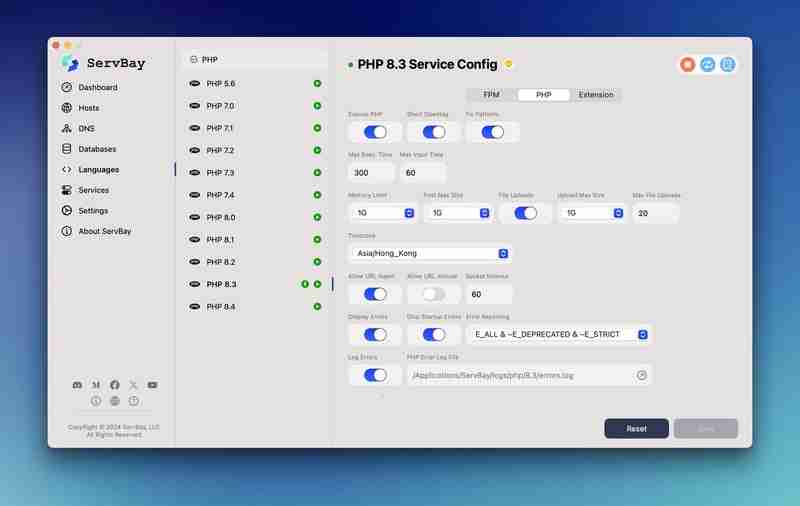Screen dimensions: 800x506
Task: Click the open-log icon in error log field
Action: tap(641, 375)
